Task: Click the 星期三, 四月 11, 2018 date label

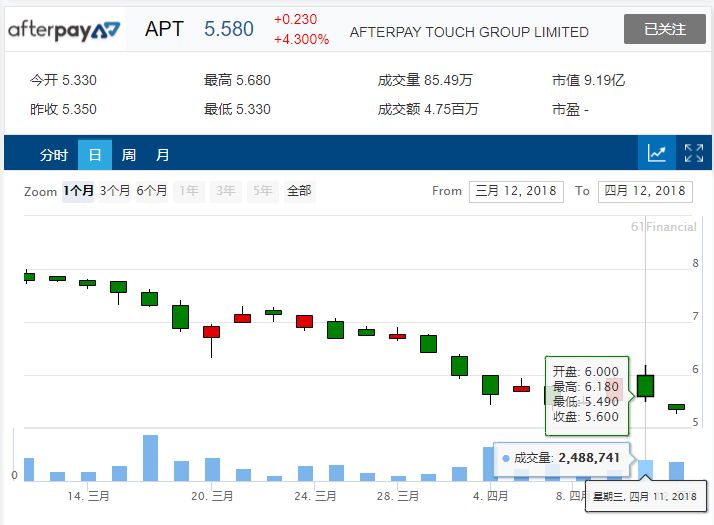Action: 645,496
